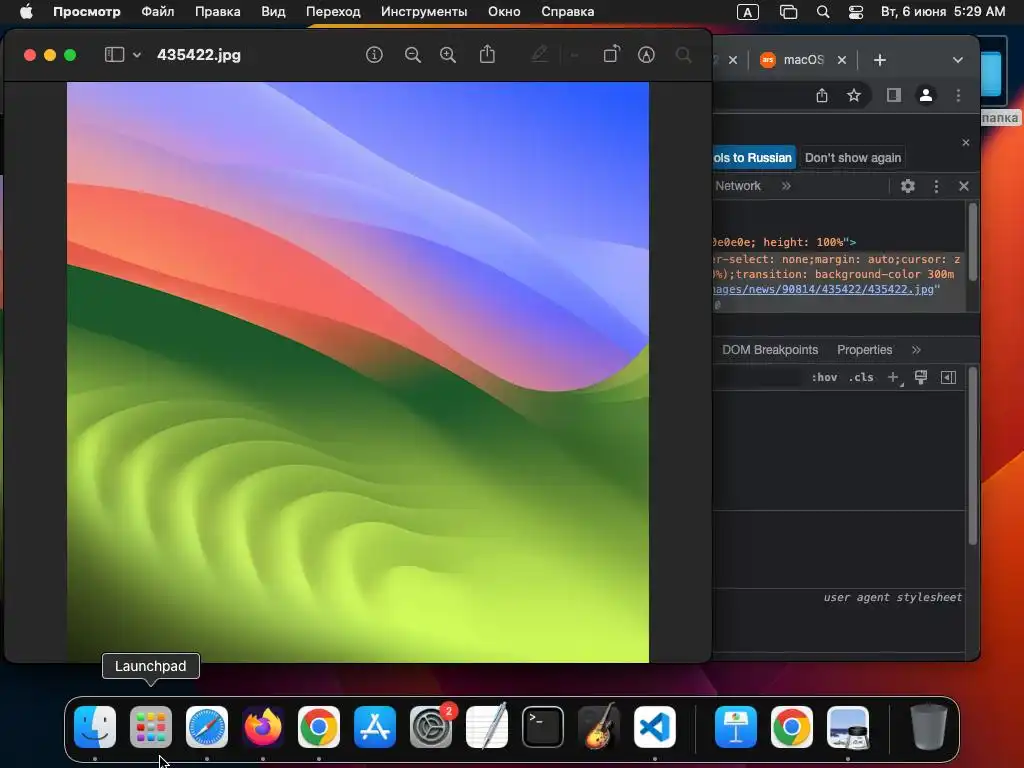Open App Store from the Dock
This screenshot has width=1024, height=768.
375,727
